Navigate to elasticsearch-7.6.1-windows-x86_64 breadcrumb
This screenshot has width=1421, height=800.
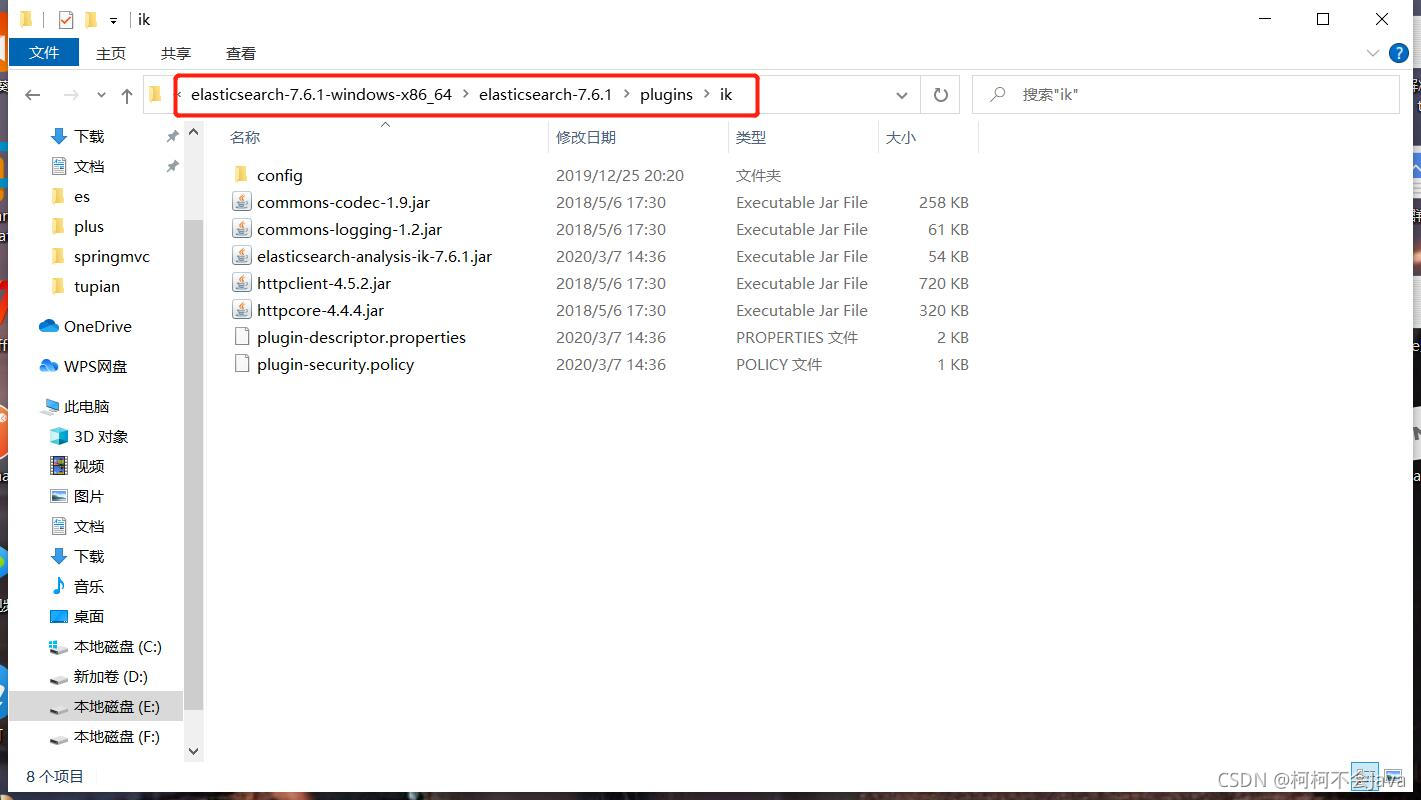pyautogui.click(x=321, y=95)
